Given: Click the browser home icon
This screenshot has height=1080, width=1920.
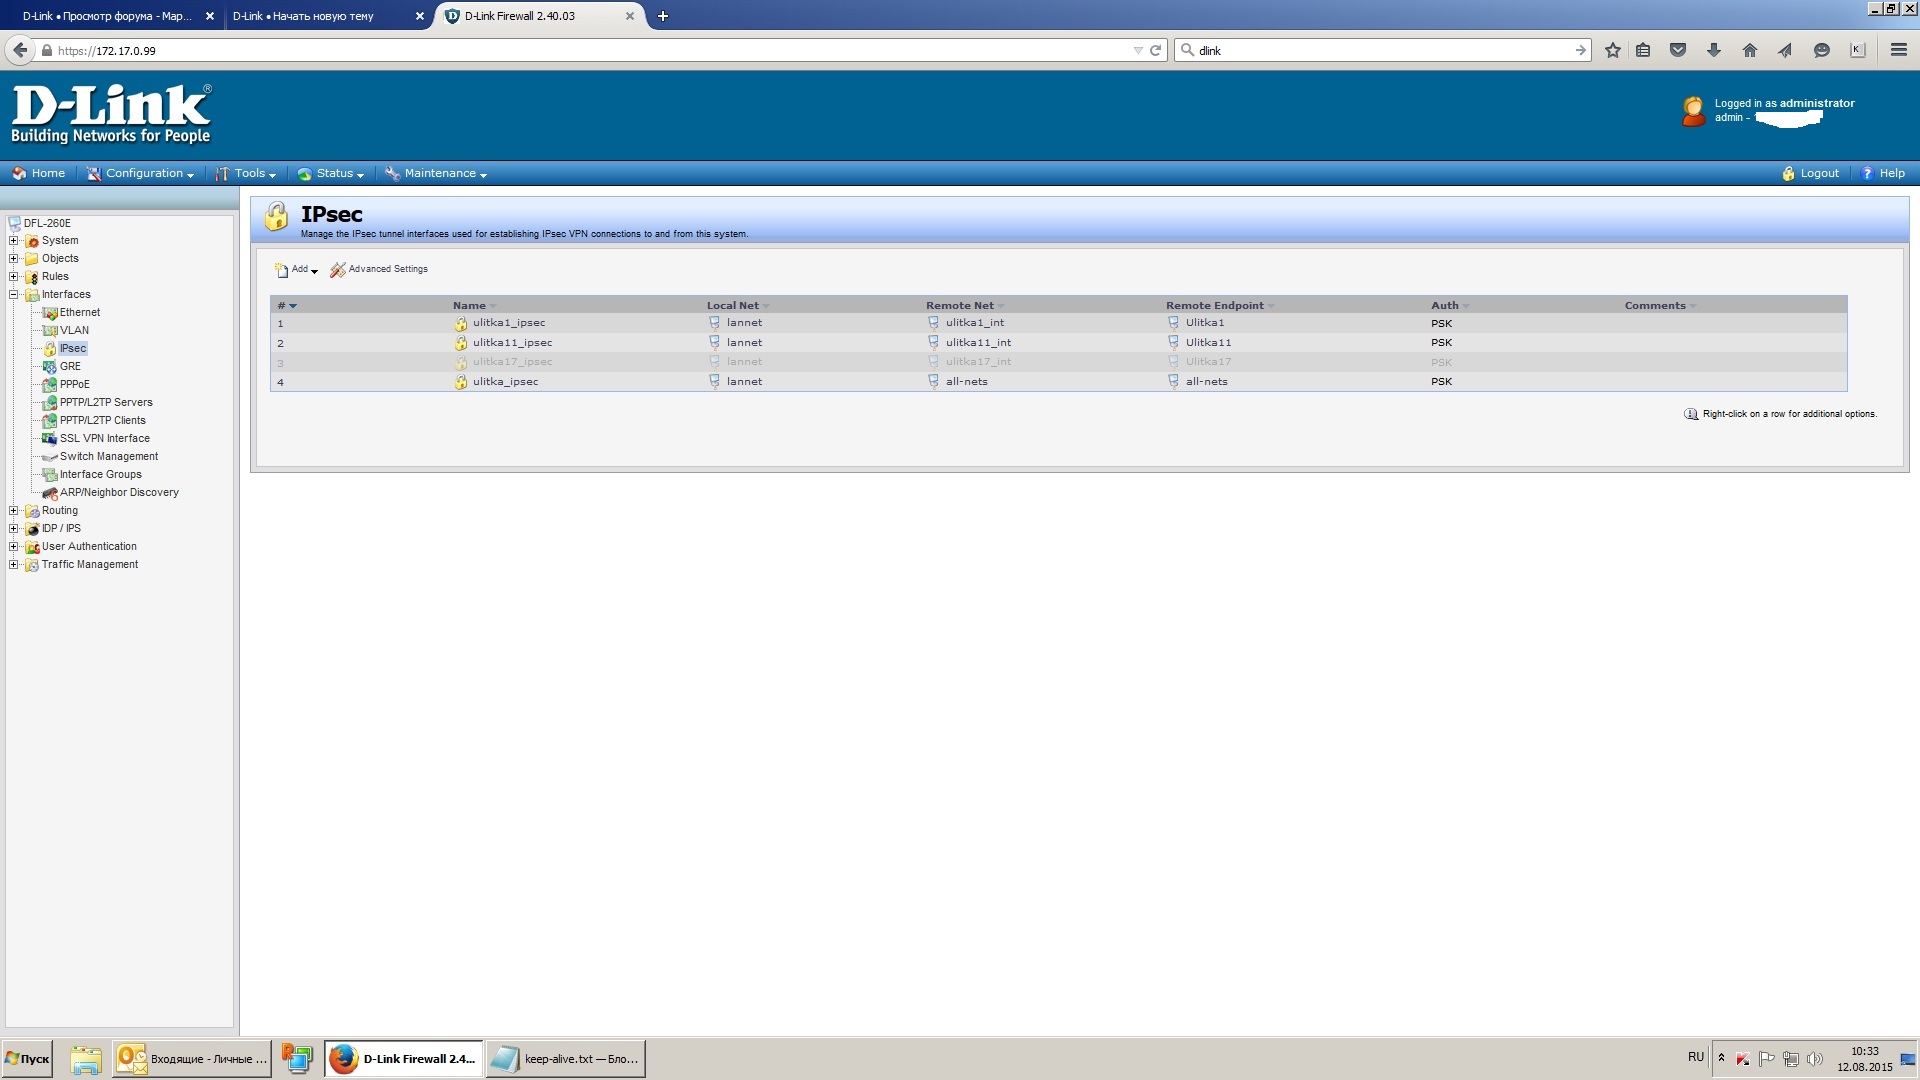Looking at the screenshot, I should [1749, 50].
